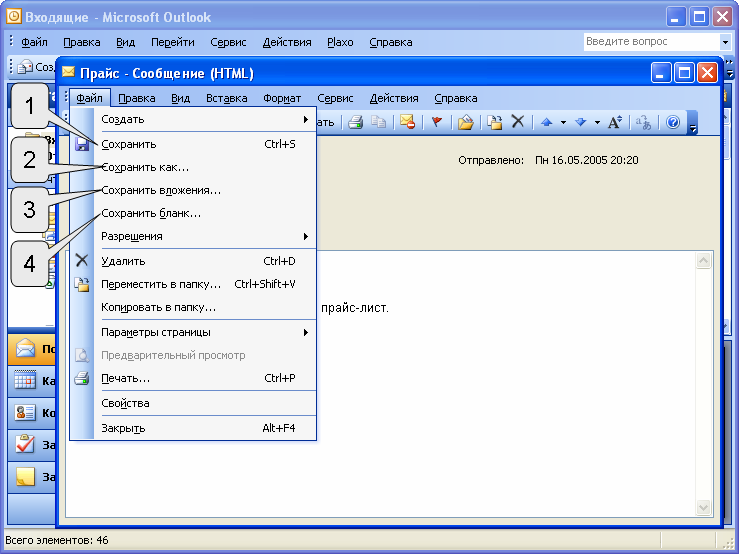Click message body scrollbar up arrow
Viewport: 739px width, 554px height.
[703, 261]
